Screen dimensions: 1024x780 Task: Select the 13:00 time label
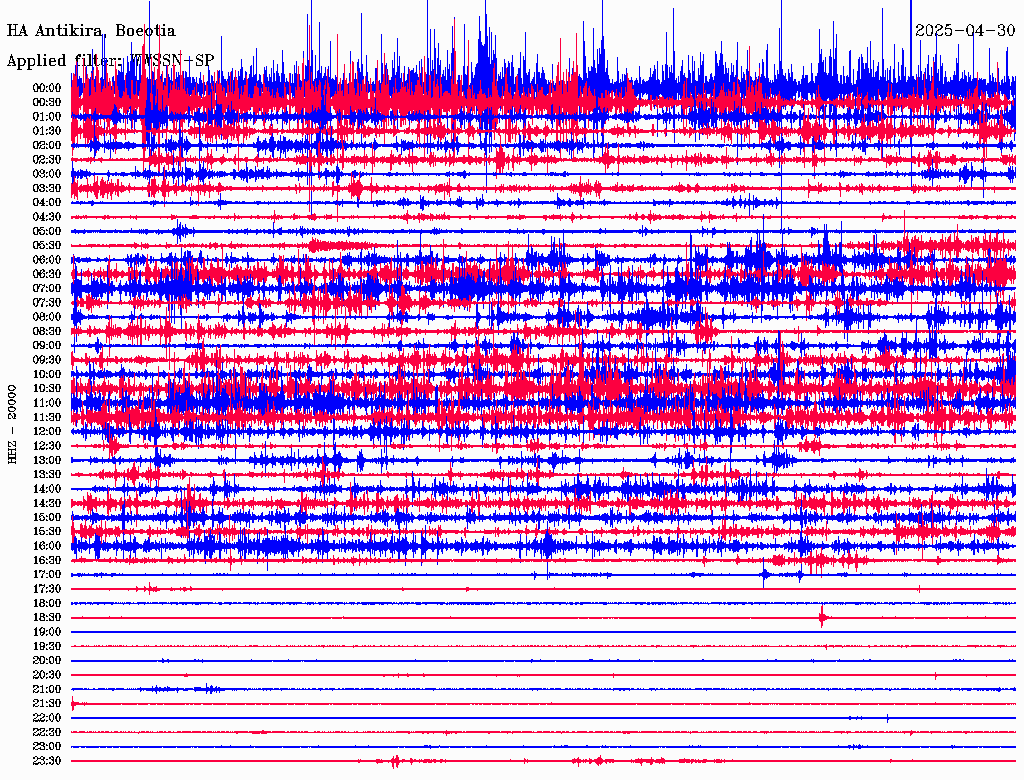coord(47,461)
